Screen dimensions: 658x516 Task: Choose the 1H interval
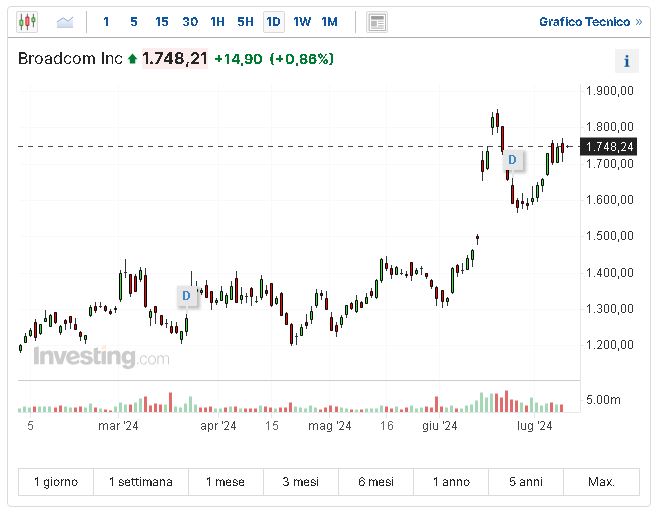[217, 22]
